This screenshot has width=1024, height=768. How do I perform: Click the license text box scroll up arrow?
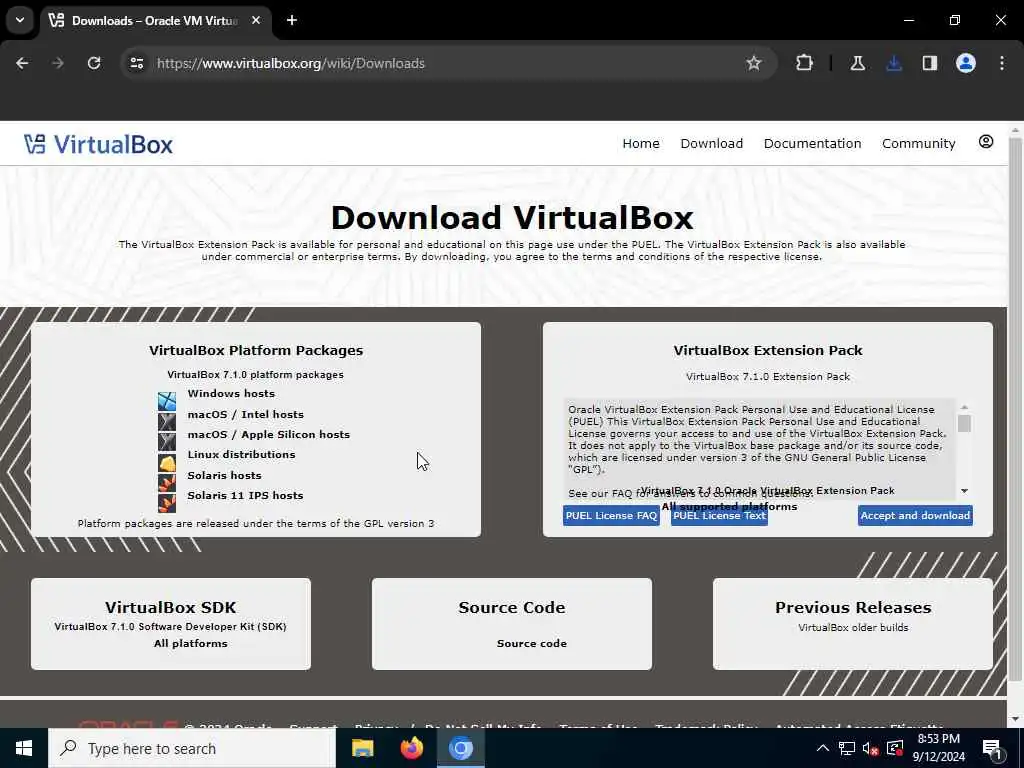tap(964, 407)
